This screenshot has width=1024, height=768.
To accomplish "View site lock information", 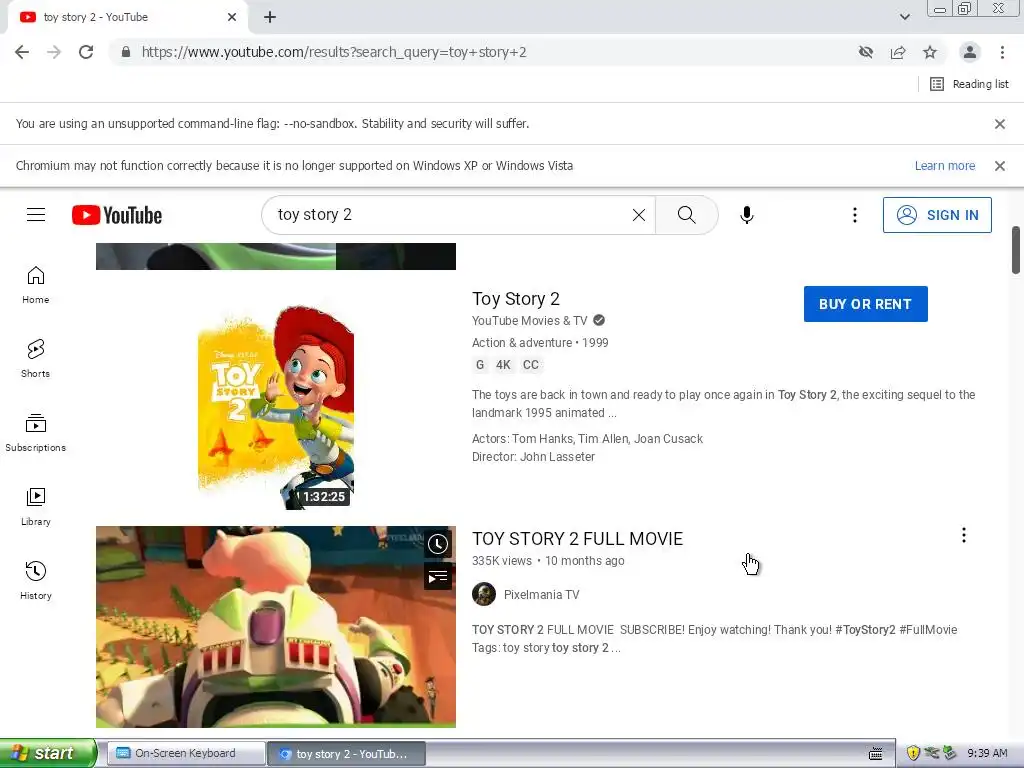I will click(x=126, y=52).
